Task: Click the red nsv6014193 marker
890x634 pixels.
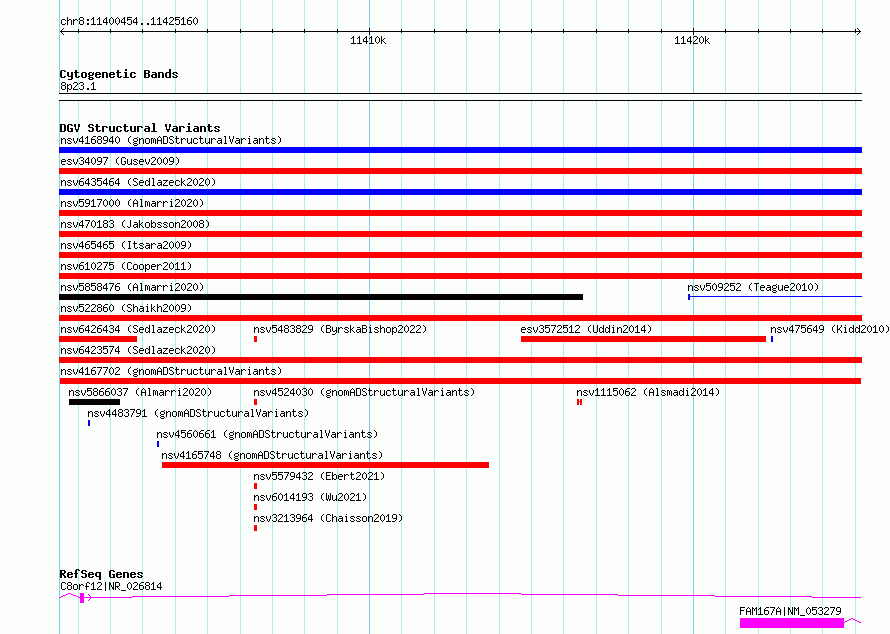Action: click(255, 507)
